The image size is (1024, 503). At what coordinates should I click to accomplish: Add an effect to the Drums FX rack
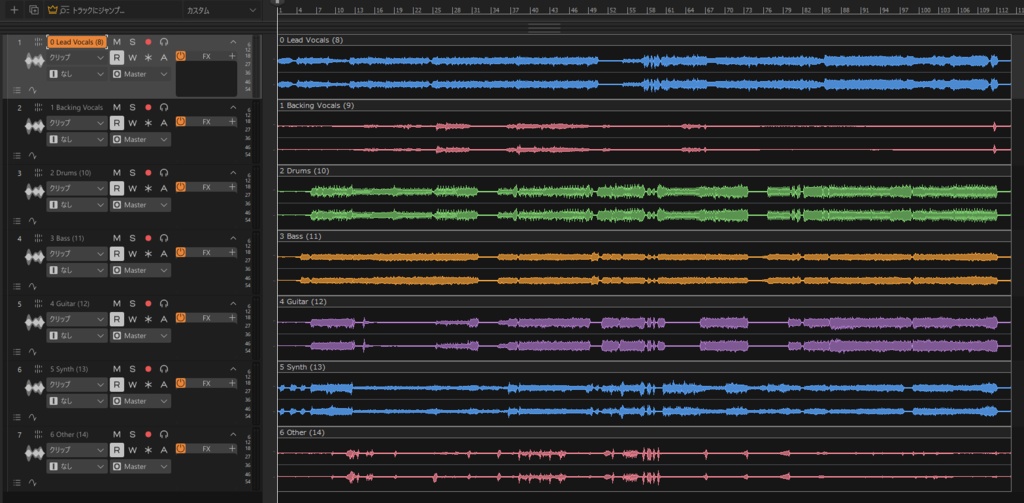pos(232,187)
